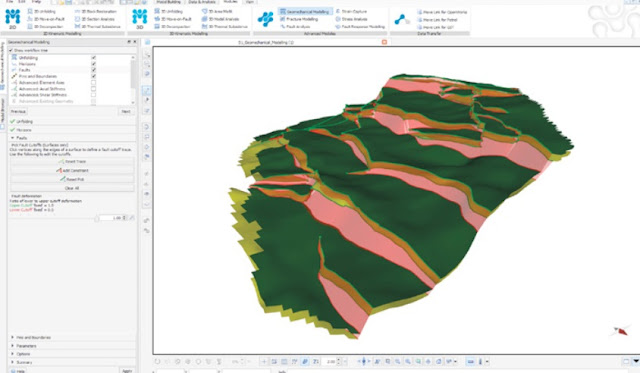Viewport: 640px width, 373px height.
Task: Open the 3D Move-on-Fault tool
Action: [173, 19]
